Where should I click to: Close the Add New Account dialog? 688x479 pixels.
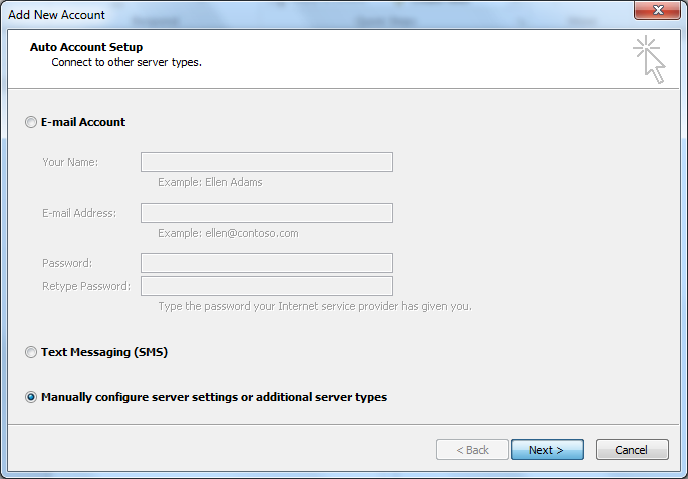pos(657,10)
